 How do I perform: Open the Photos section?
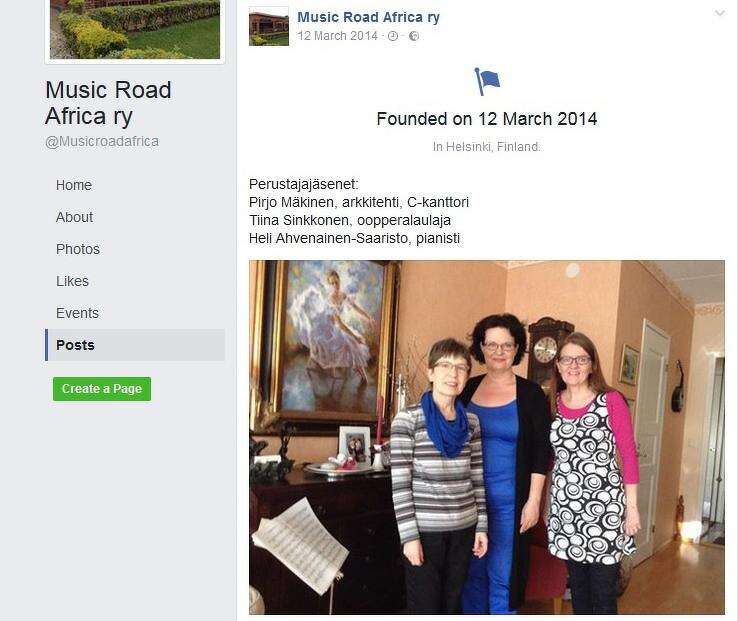tap(78, 249)
